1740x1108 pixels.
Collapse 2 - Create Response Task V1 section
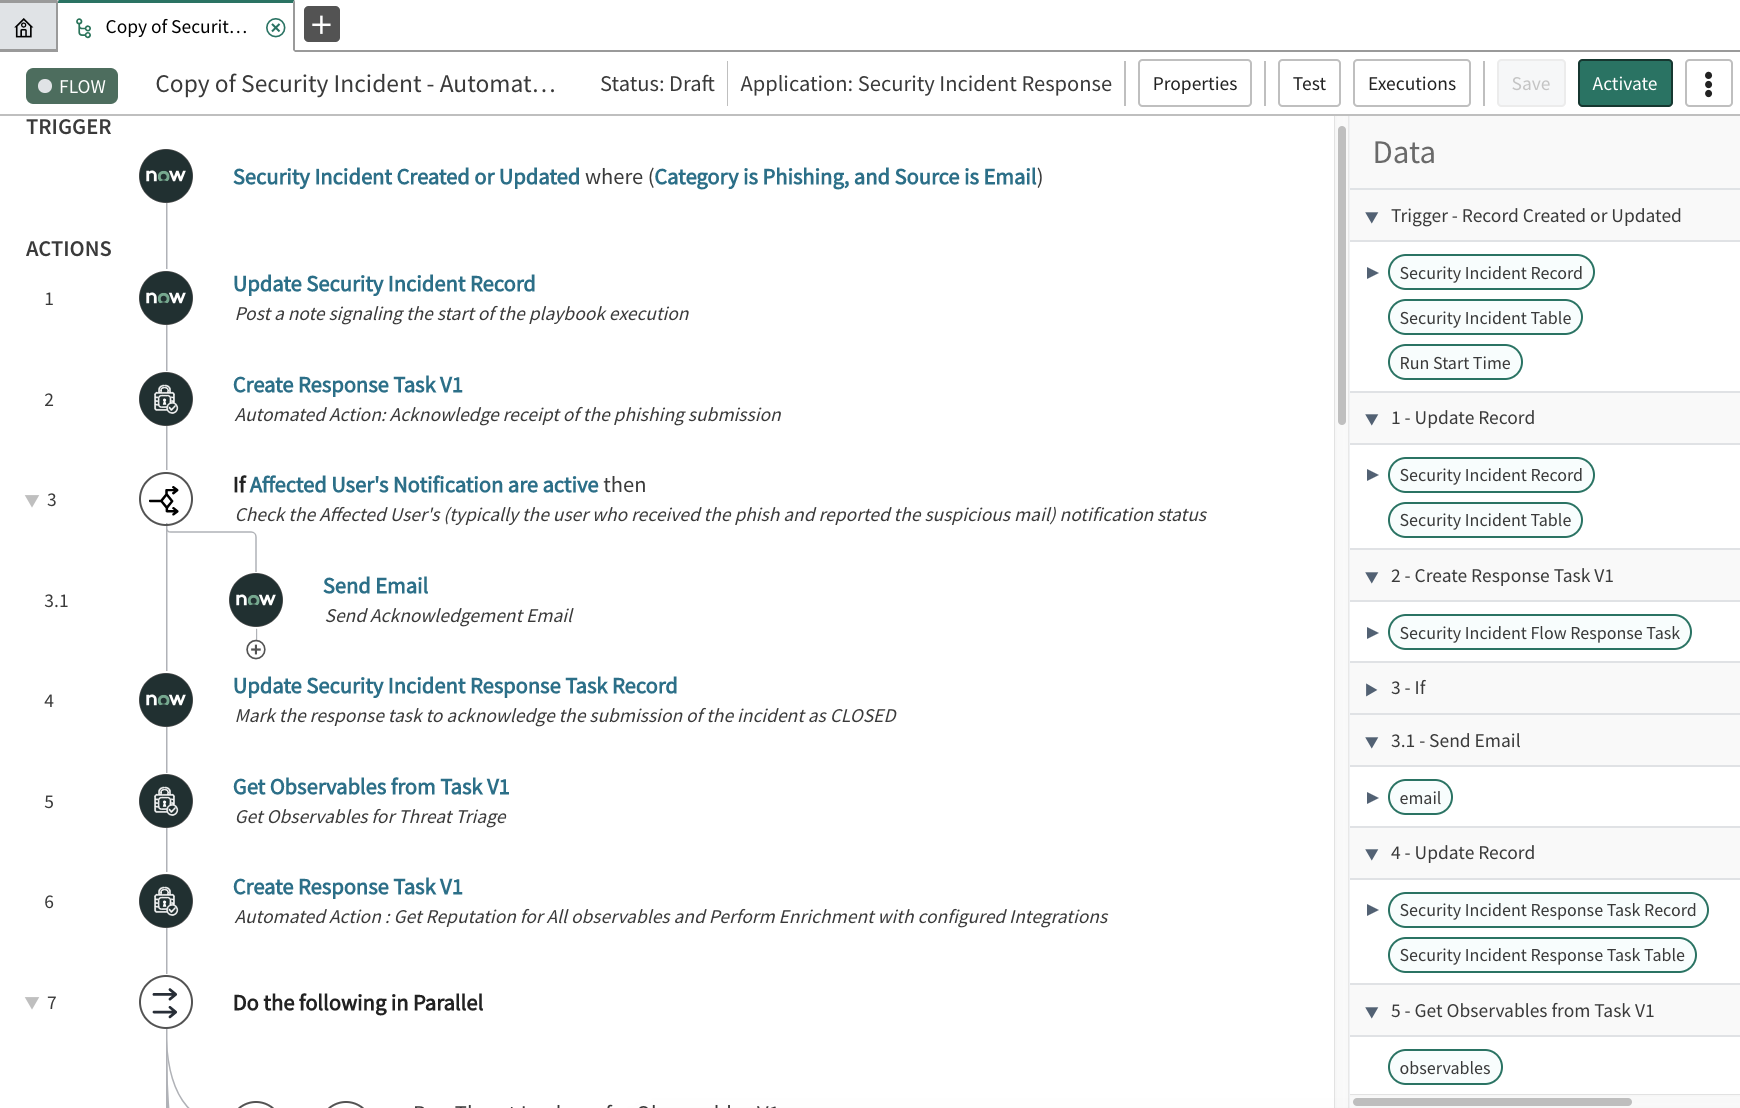coord(1372,577)
